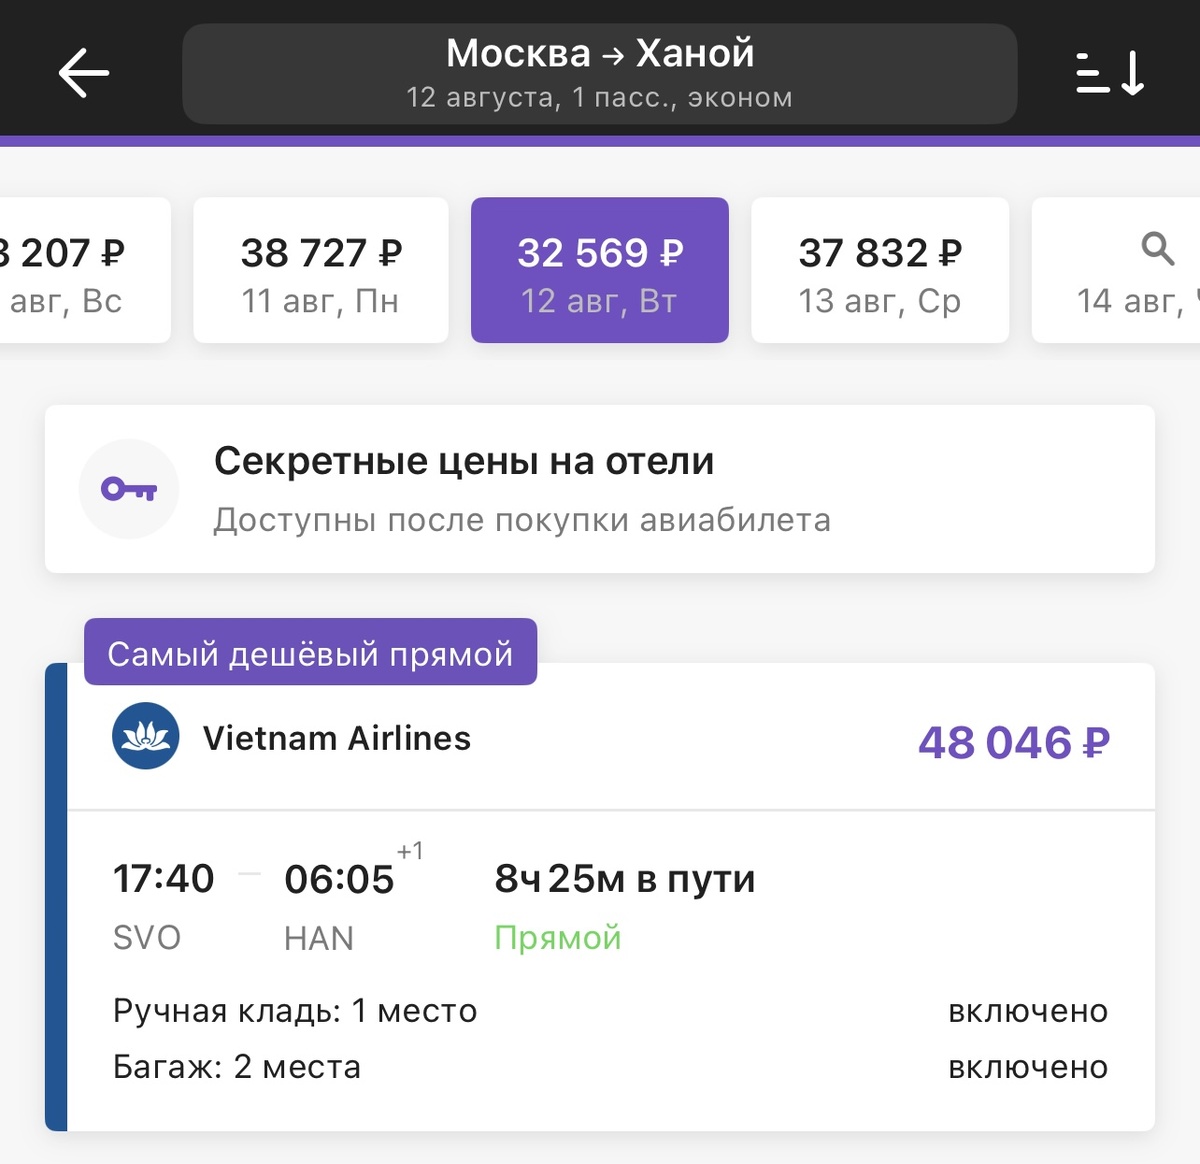This screenshot has width=1200, height=1164.
Task: Tap '12 августа, 1 пасс., эконом' subtitle
Action: point(599,97)
